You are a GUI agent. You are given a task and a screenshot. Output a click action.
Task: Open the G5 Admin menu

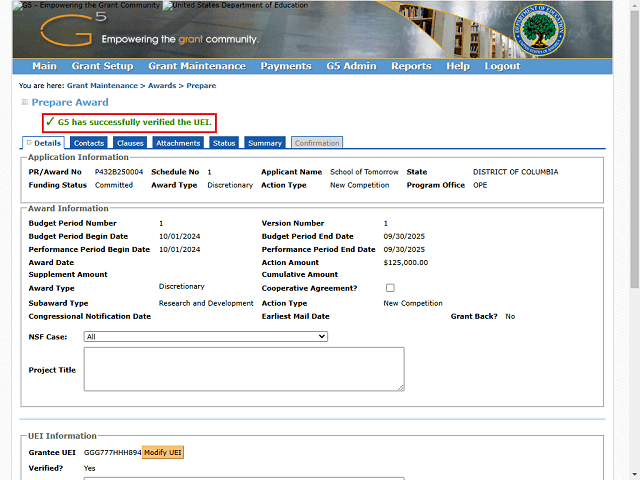coord(350,66)
